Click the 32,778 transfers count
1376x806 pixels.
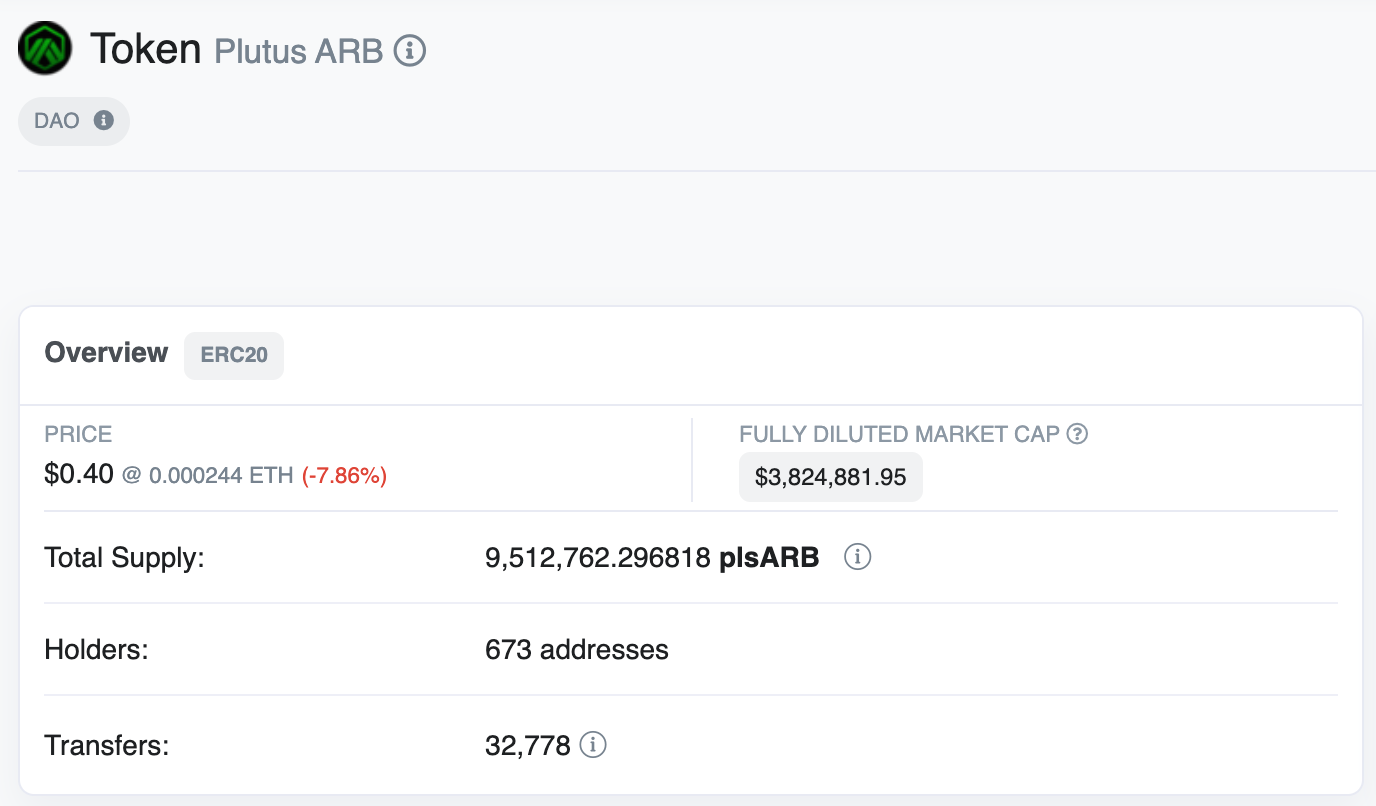(x=528, y=746)
